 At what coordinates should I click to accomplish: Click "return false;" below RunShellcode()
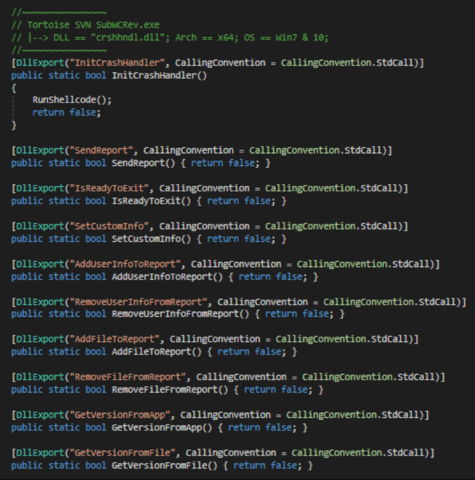(x=66, y=113)
